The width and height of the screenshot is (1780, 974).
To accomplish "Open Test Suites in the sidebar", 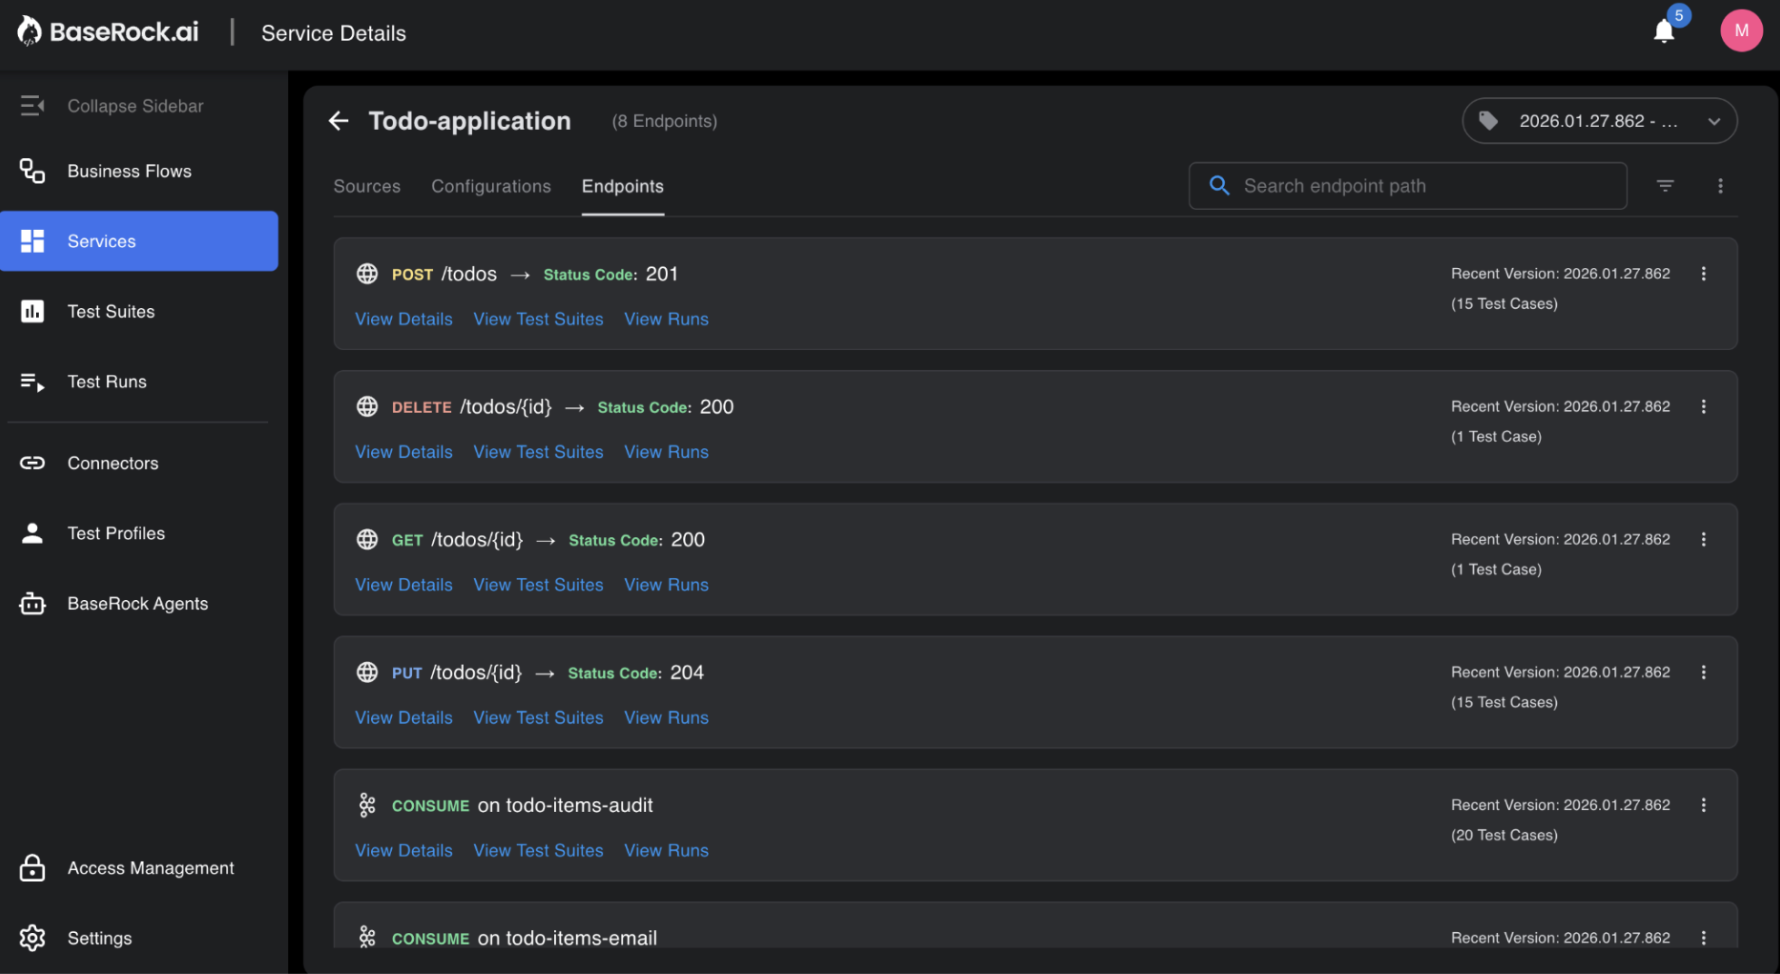I will [x=111, y=312].
